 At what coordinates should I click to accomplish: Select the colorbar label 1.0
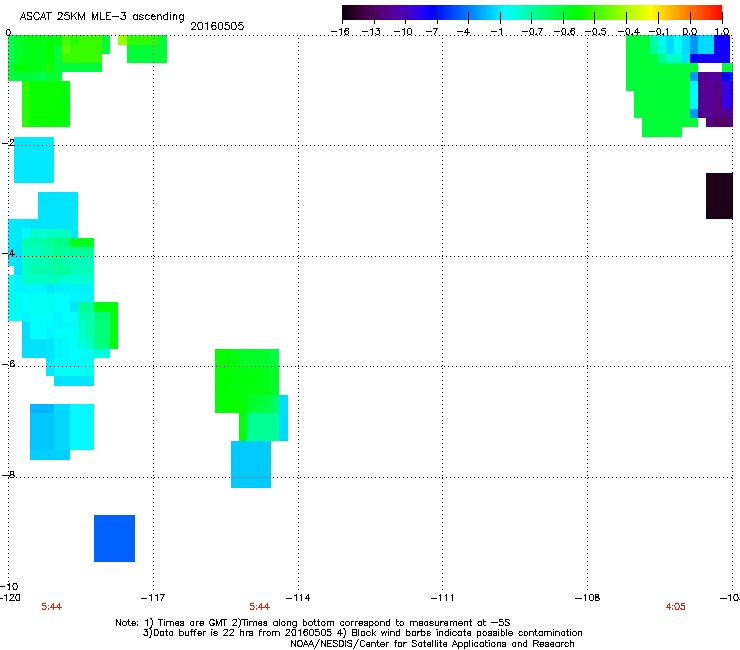[x=722, y=32]
